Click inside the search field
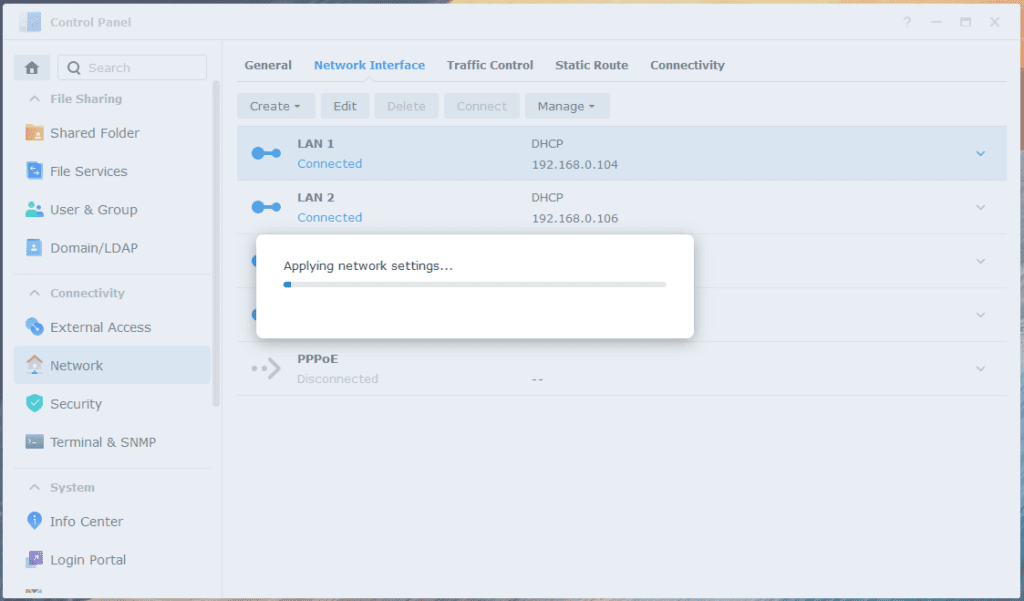Screen dimensions: 1024x601 132,66
